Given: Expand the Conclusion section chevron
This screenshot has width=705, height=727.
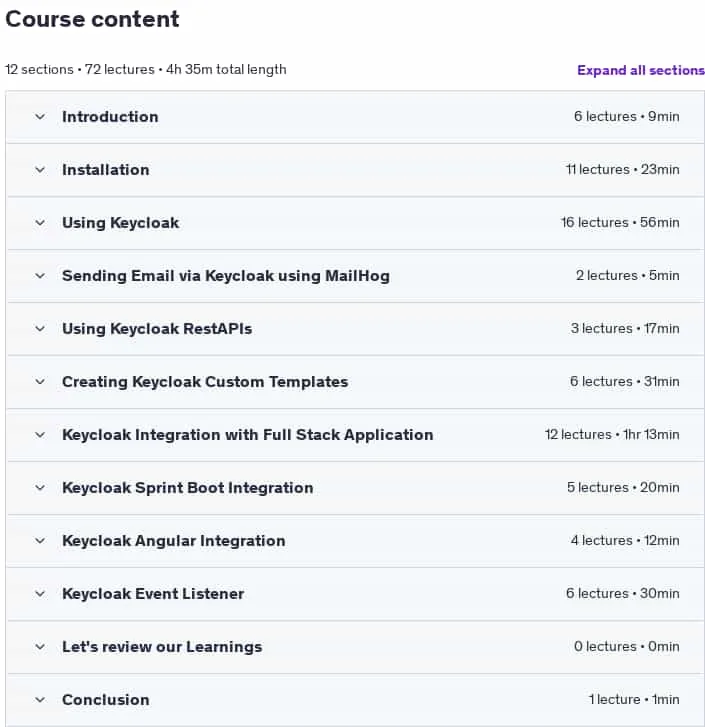Looking at the screenshot, I should click(40, 700).
